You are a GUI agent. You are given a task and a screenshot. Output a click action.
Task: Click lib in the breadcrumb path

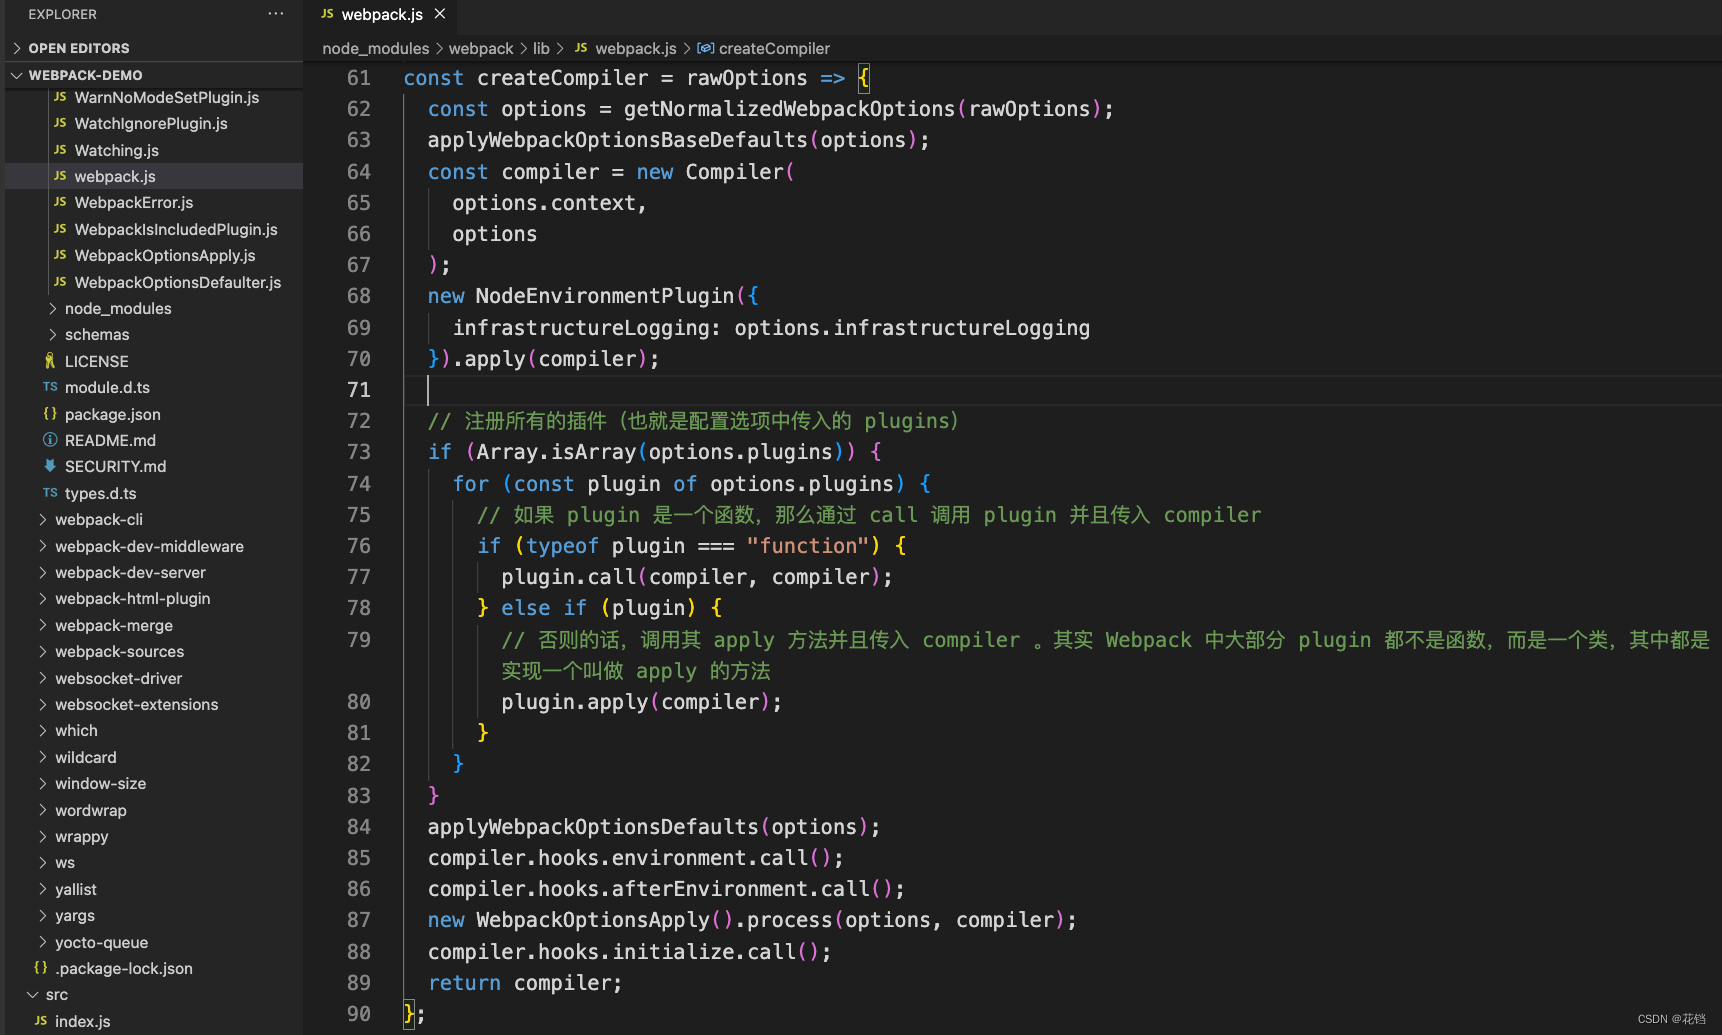coord(541,48)
